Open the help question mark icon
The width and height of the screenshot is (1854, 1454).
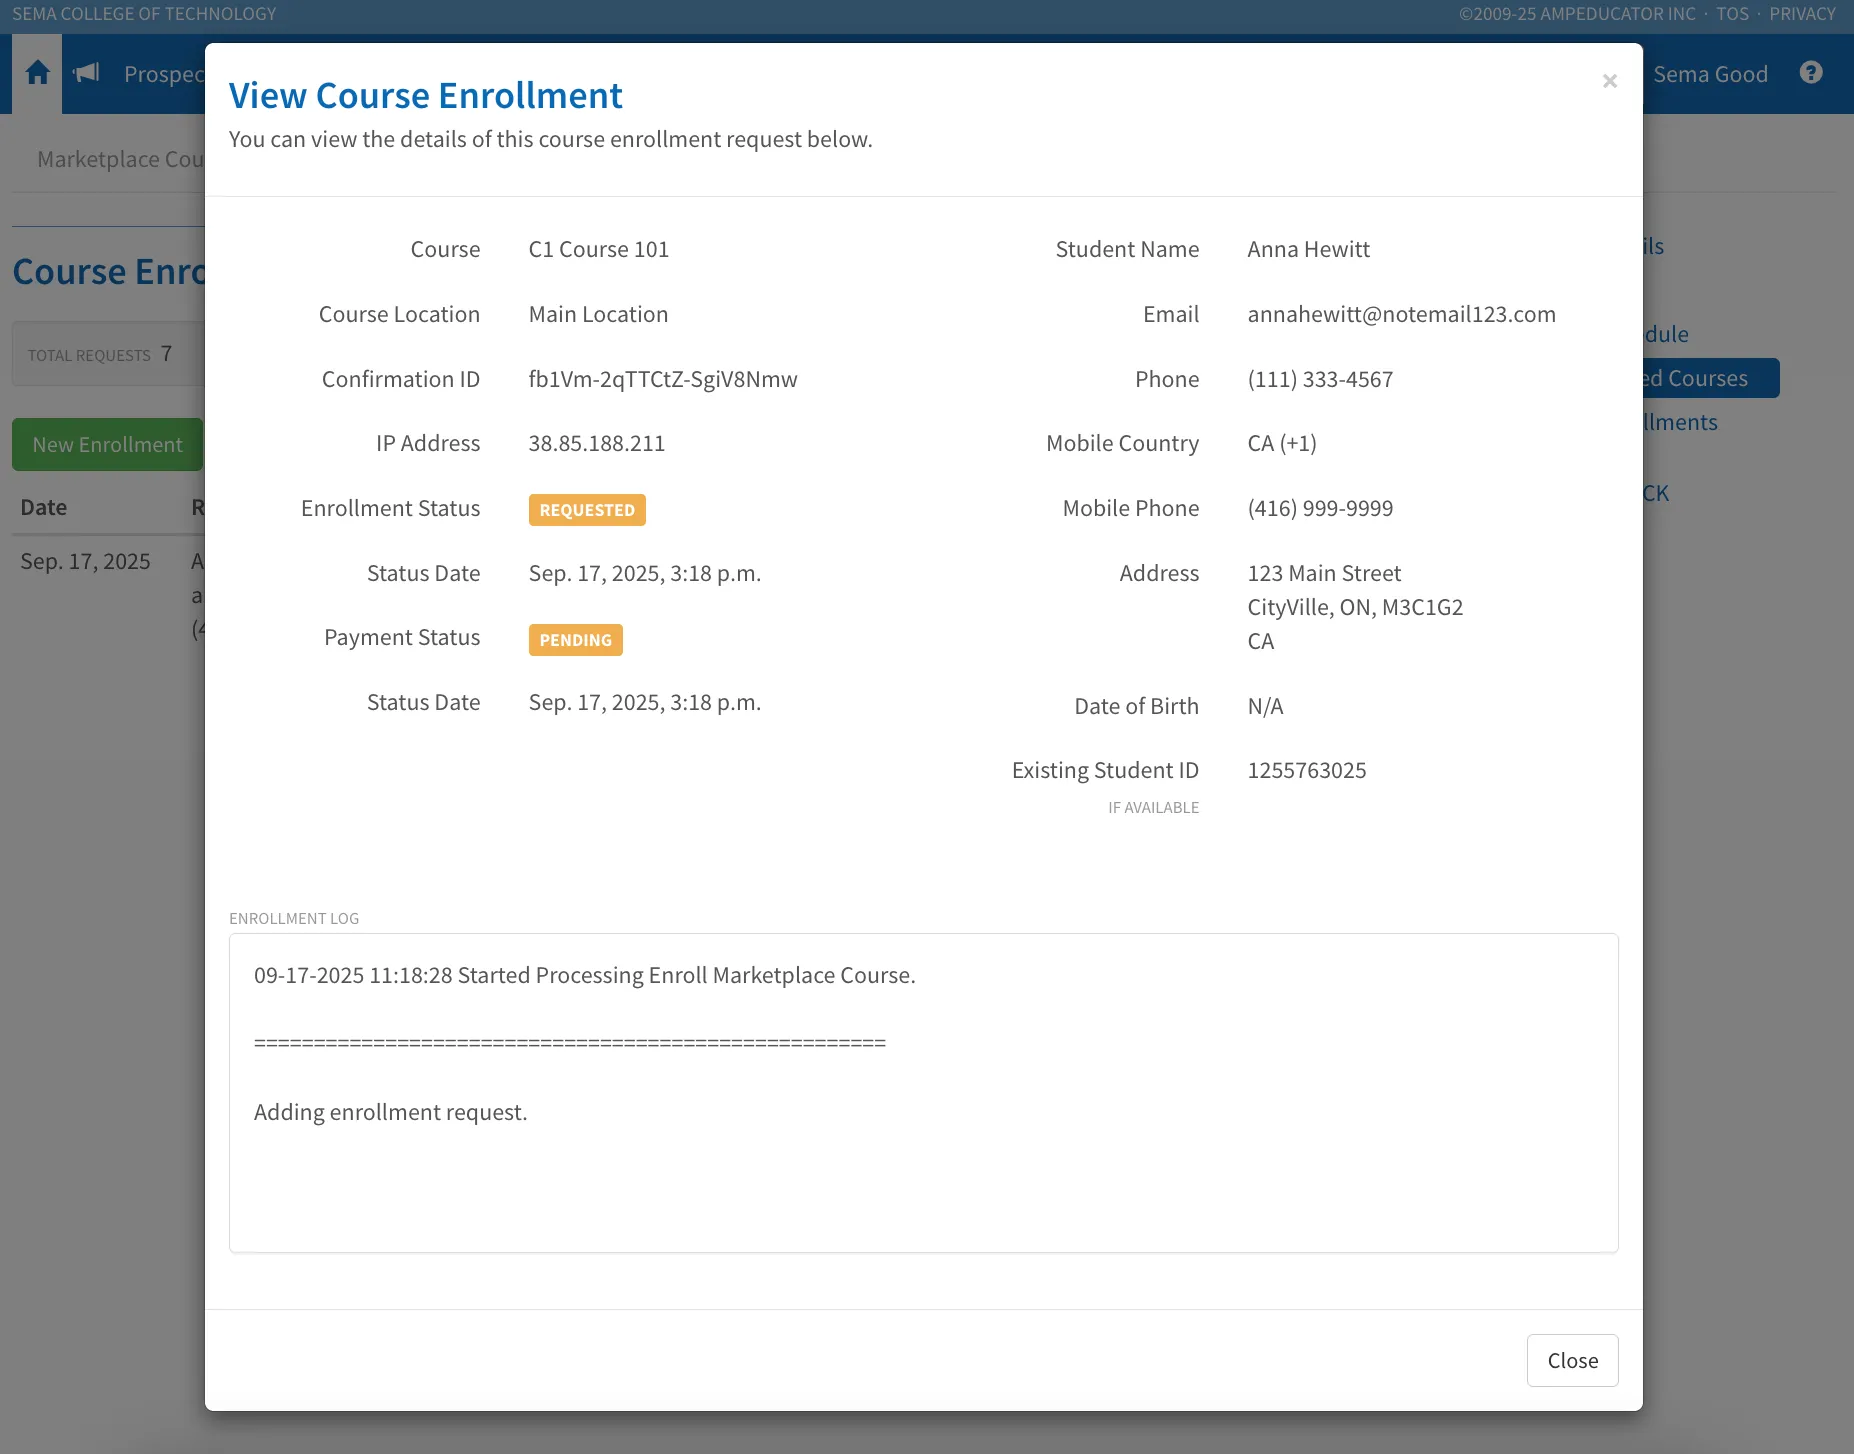[1810, 73]
